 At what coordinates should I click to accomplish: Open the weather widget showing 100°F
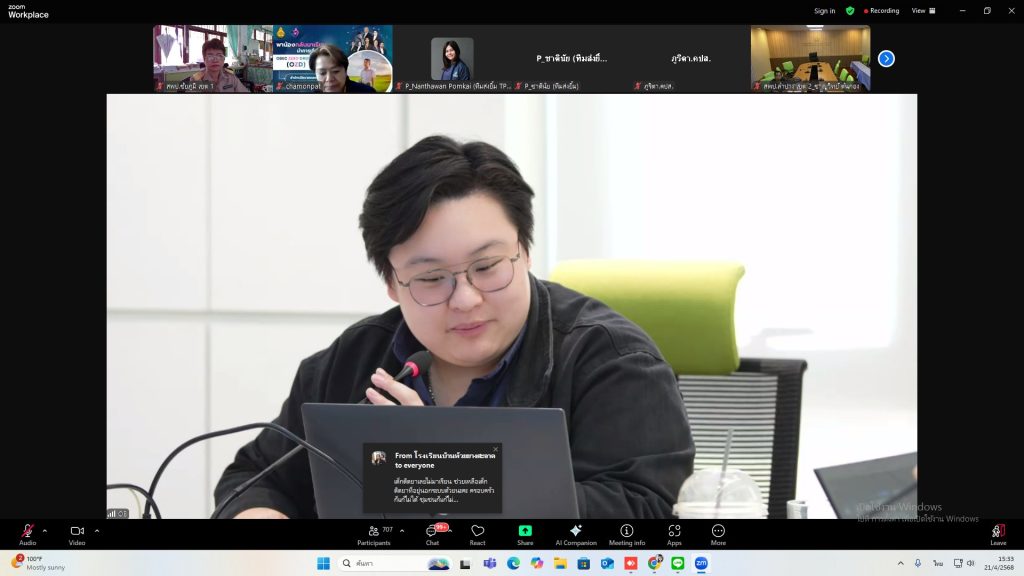39,563
